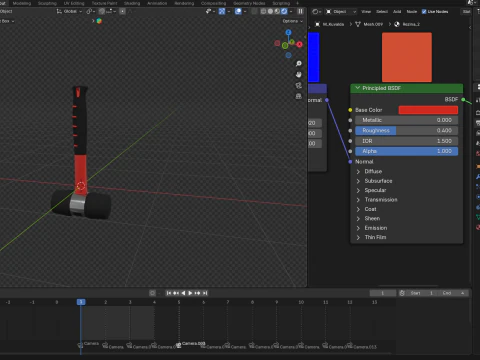Toggle the snap magnet button
Screen dimensions: 480x360
(101, 11)
